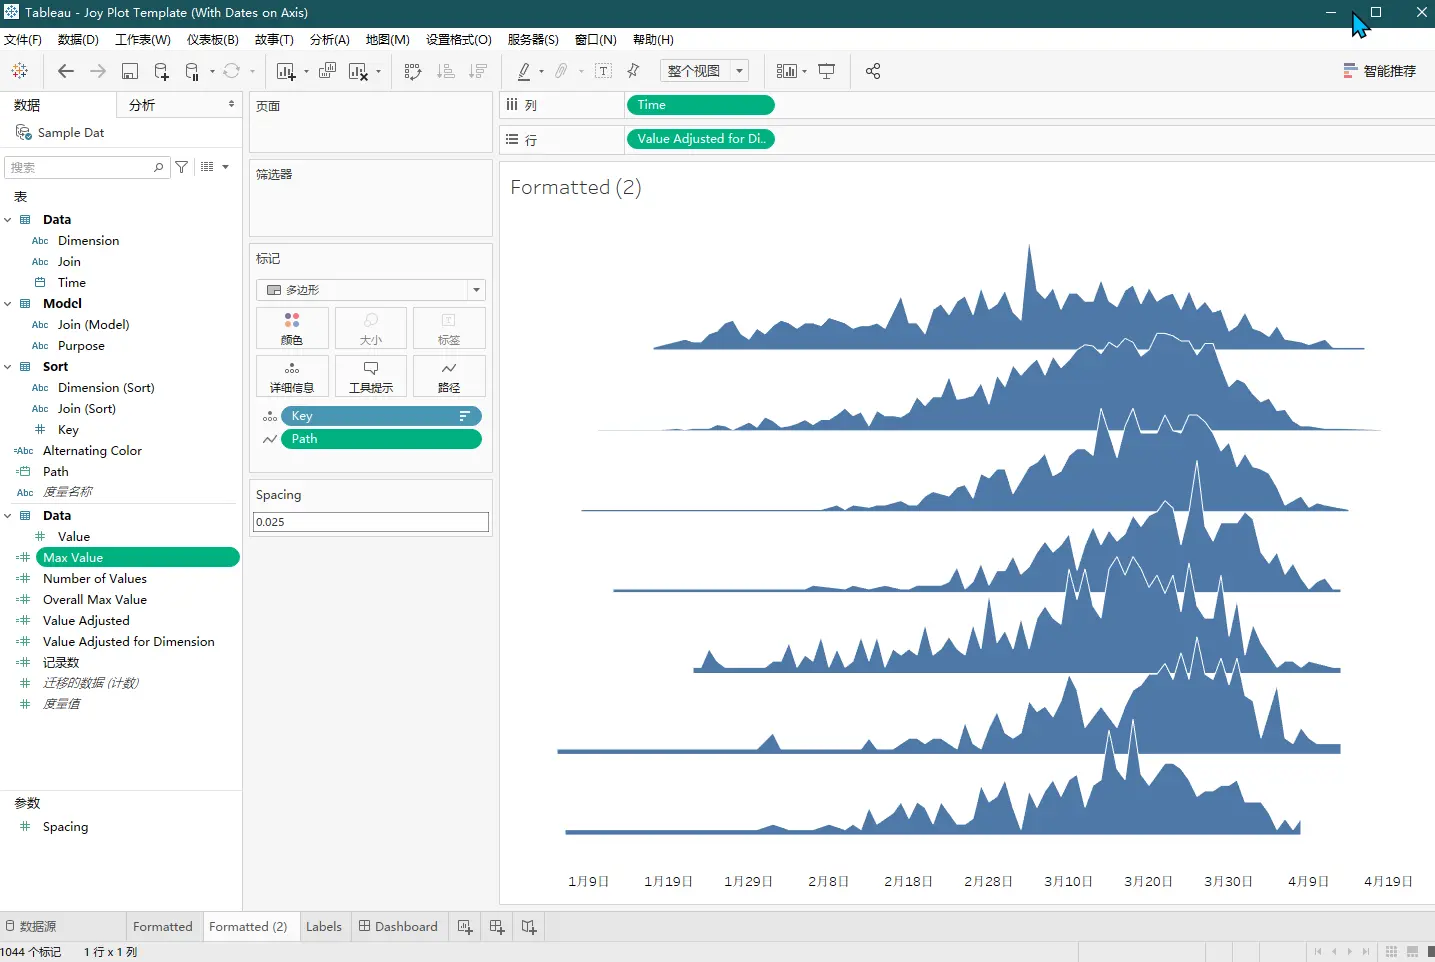The width and height of the screenshot is (1435, 962).
Task: Open the Show/Hide cards icon
Action: tap(787, 71)
